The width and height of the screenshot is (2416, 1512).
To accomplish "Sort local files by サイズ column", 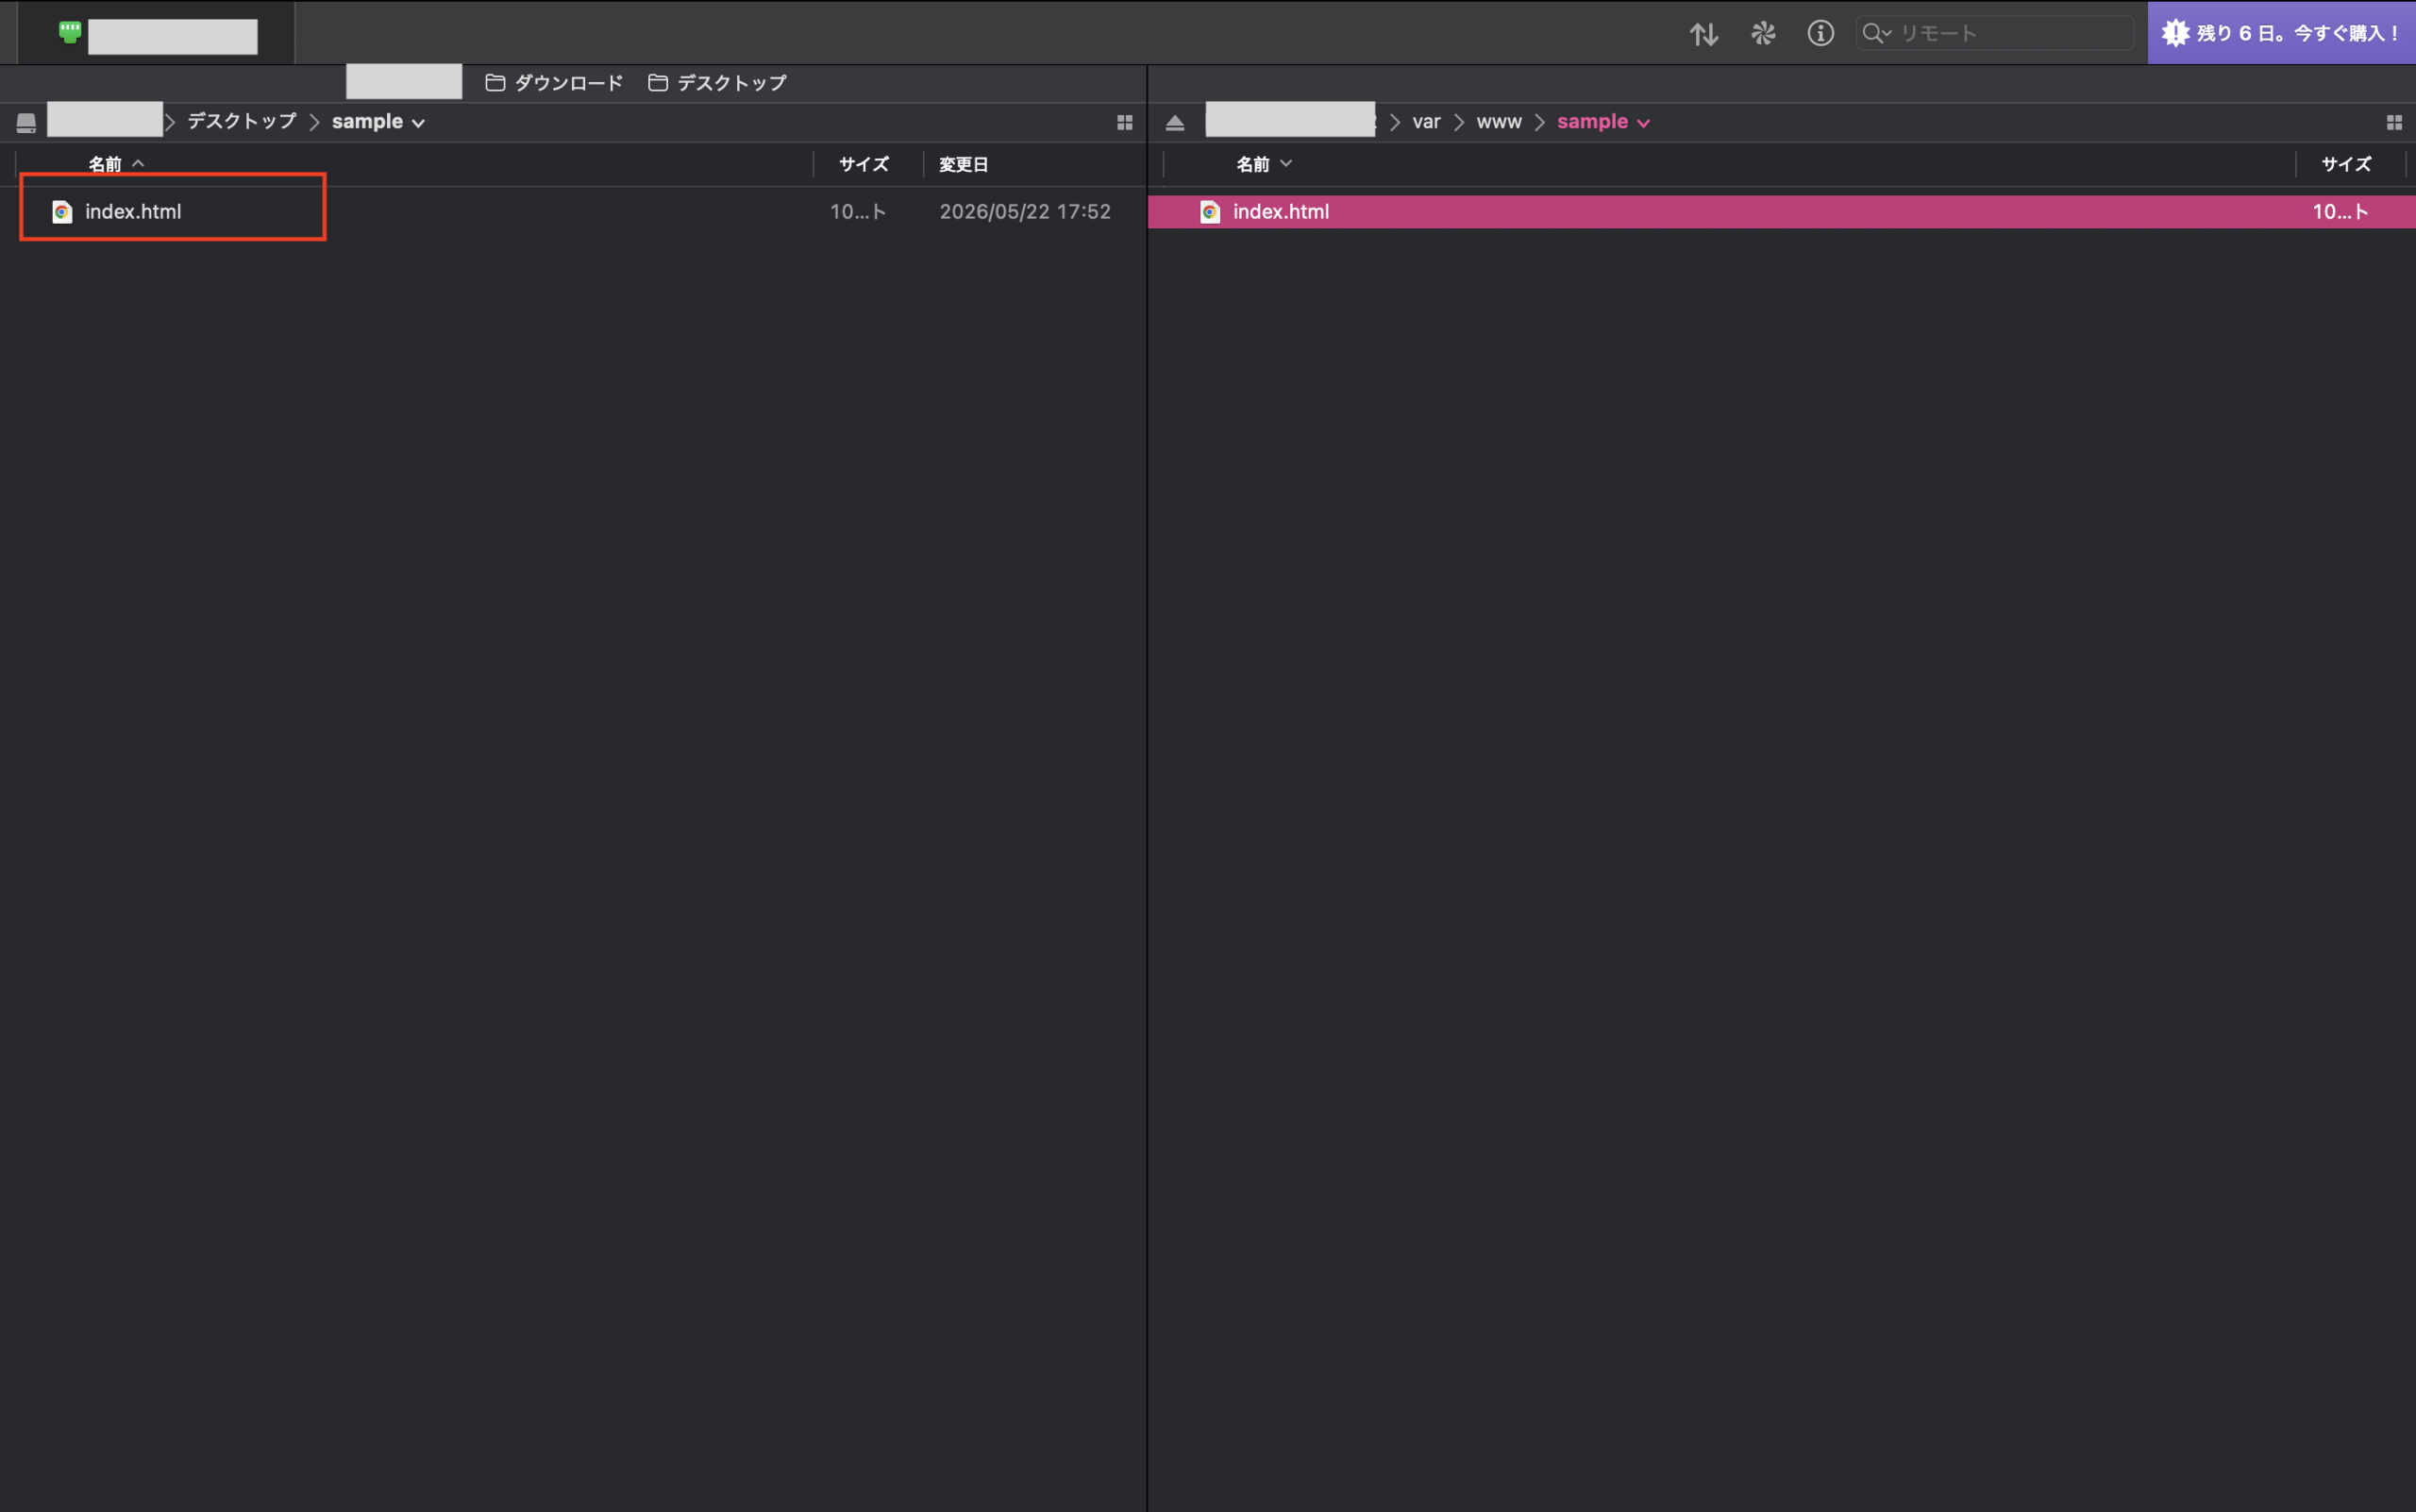I will (864, 164).
